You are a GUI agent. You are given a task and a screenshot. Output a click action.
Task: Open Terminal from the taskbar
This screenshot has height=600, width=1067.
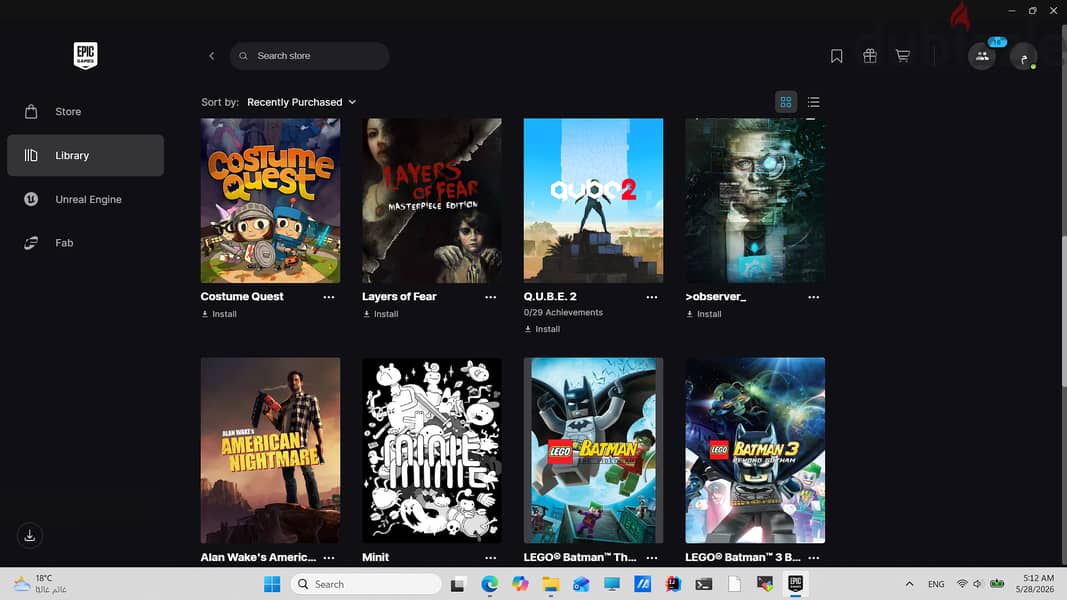click(x=704, y=584)
